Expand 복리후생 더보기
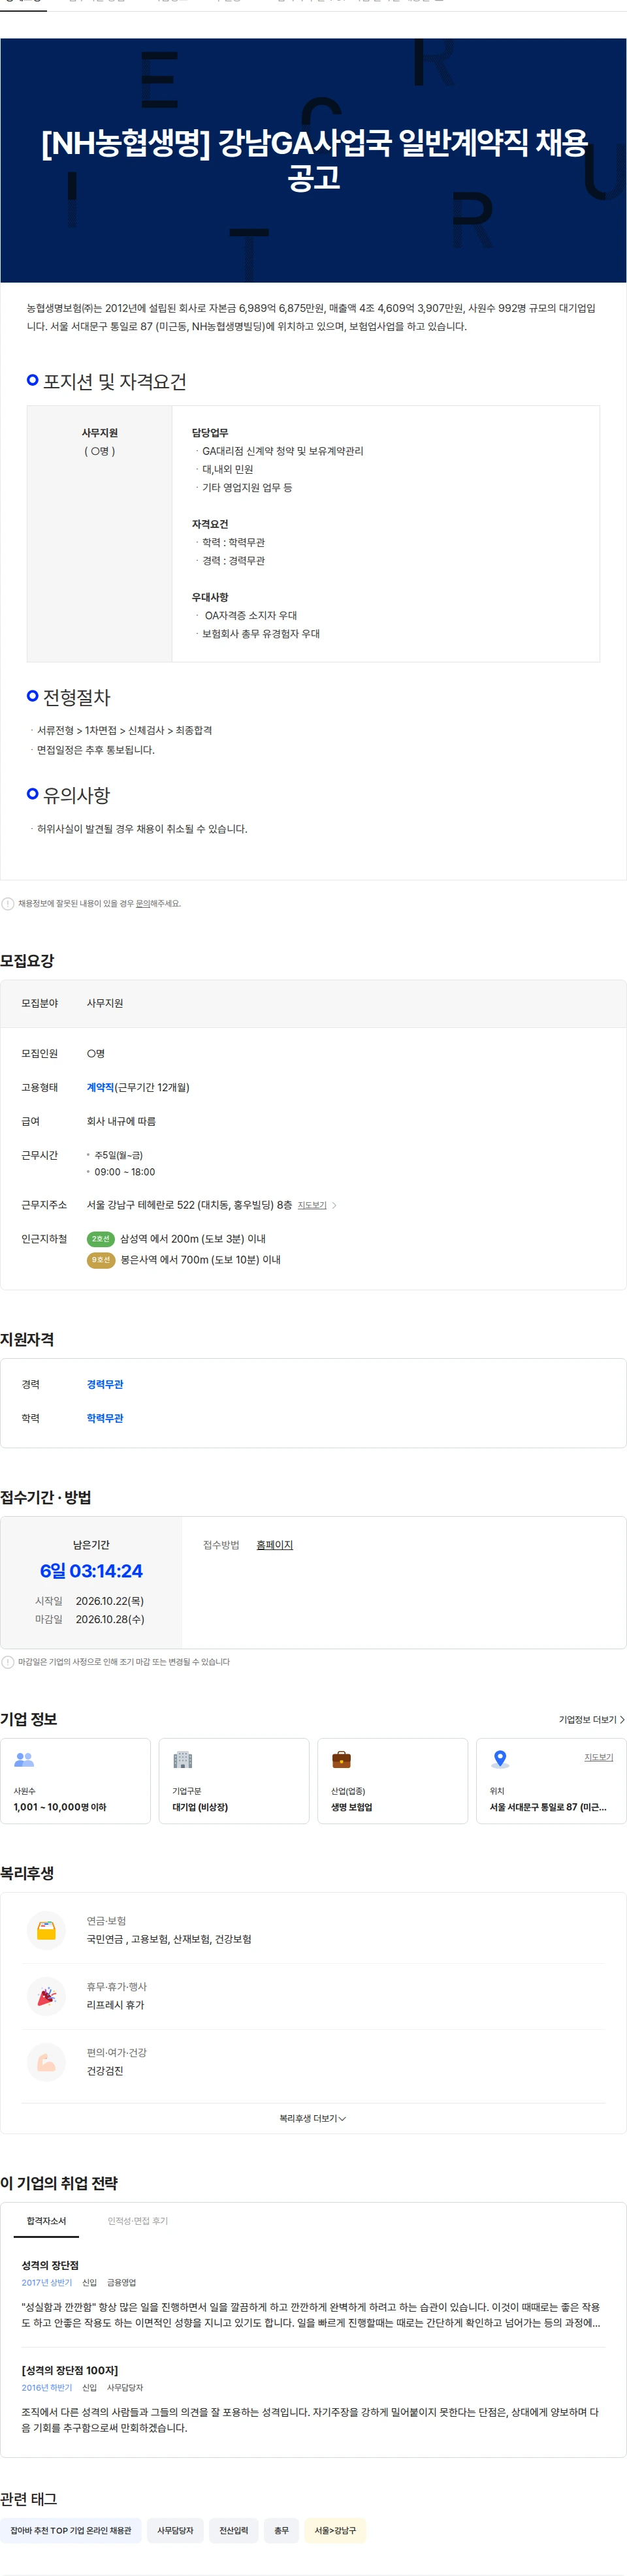 313,2118
